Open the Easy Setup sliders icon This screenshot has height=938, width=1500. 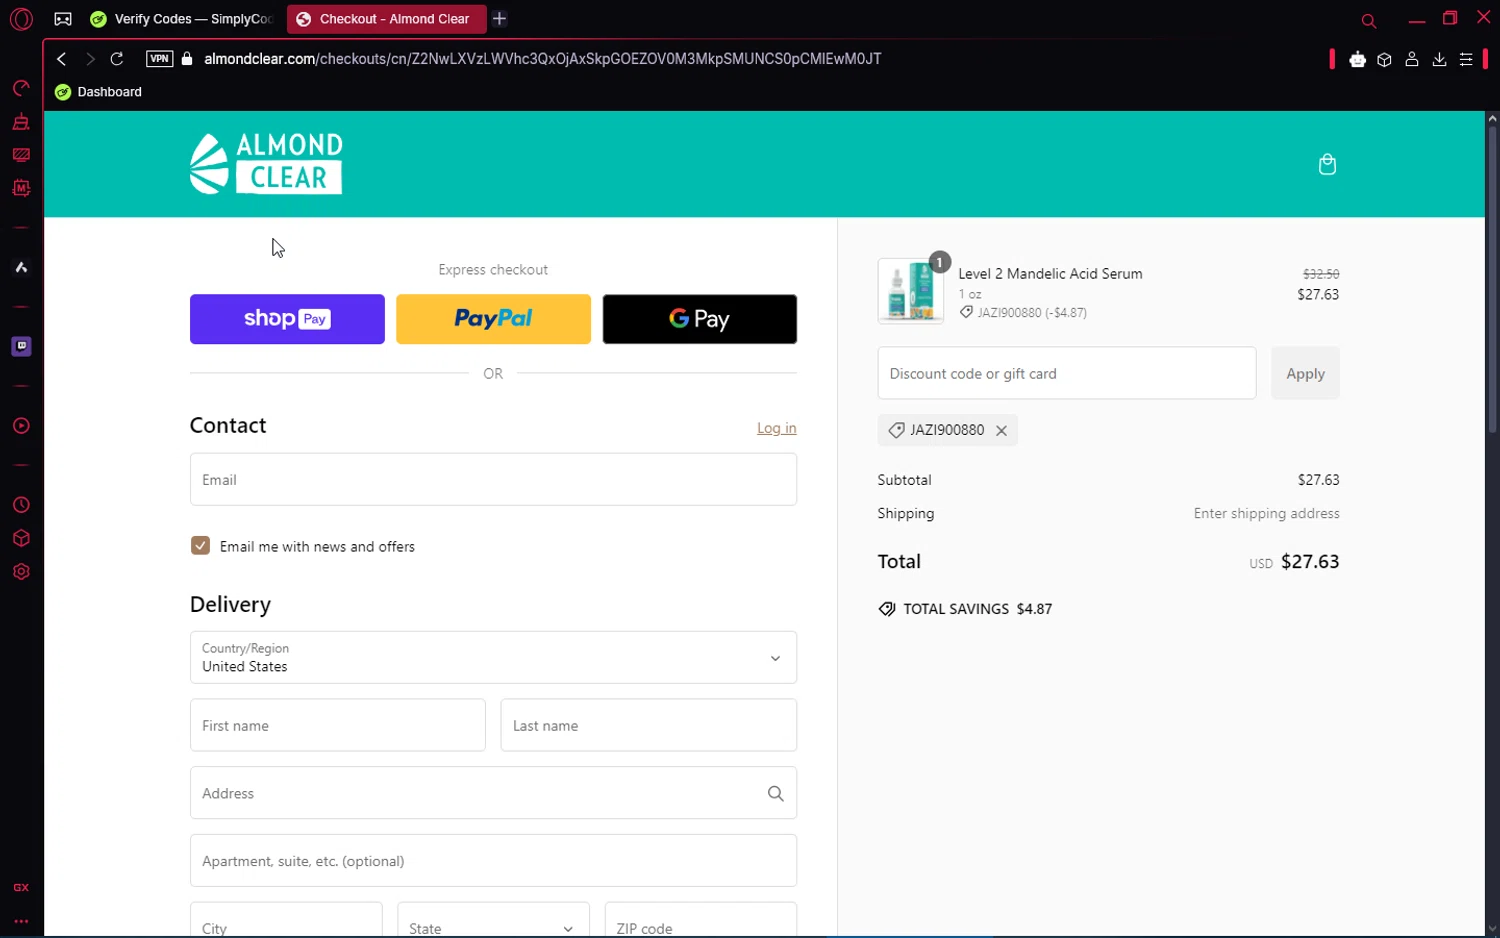coord(1466,60)
